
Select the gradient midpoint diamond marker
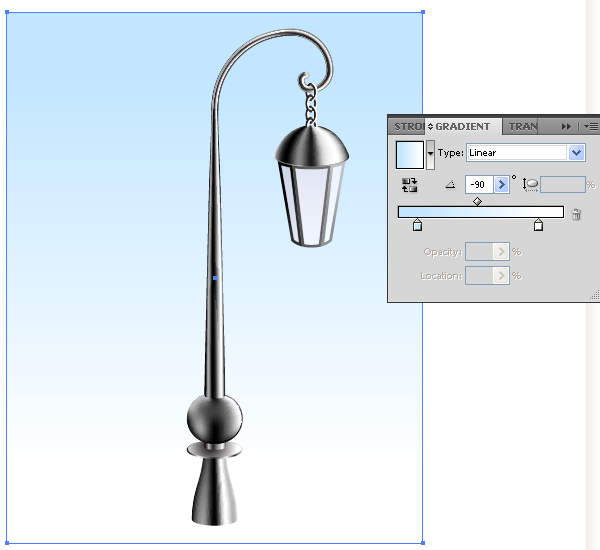pos(477,201)
